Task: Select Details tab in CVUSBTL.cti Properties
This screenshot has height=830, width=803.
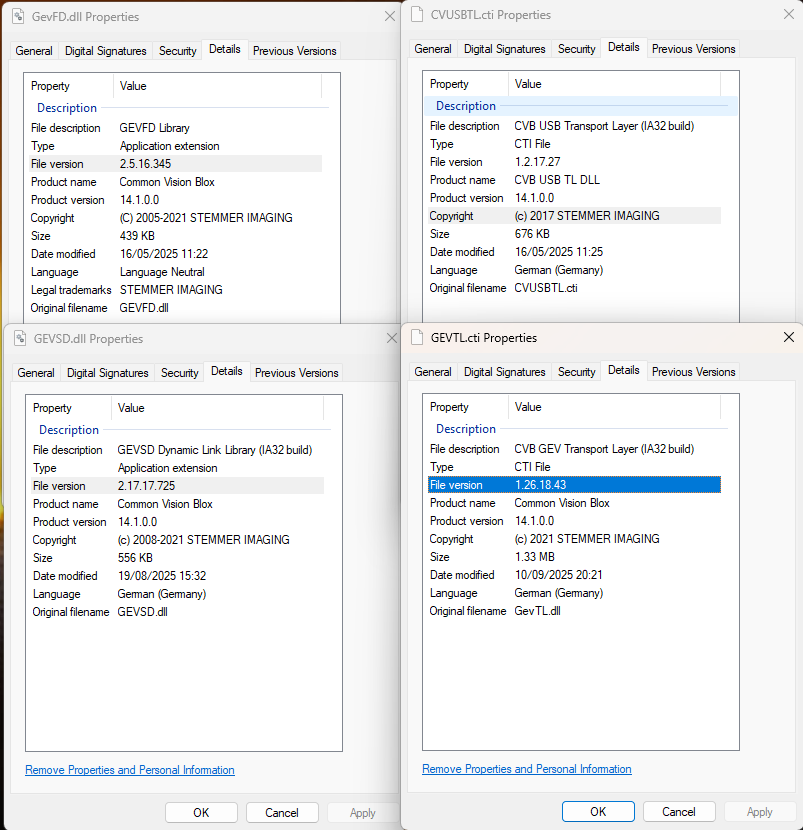Action: 624,47
